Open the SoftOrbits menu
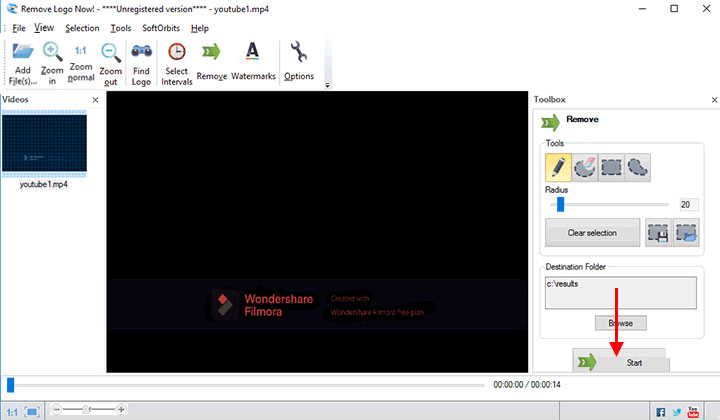This screenshot has width=720, height=420. click(161, 28)
